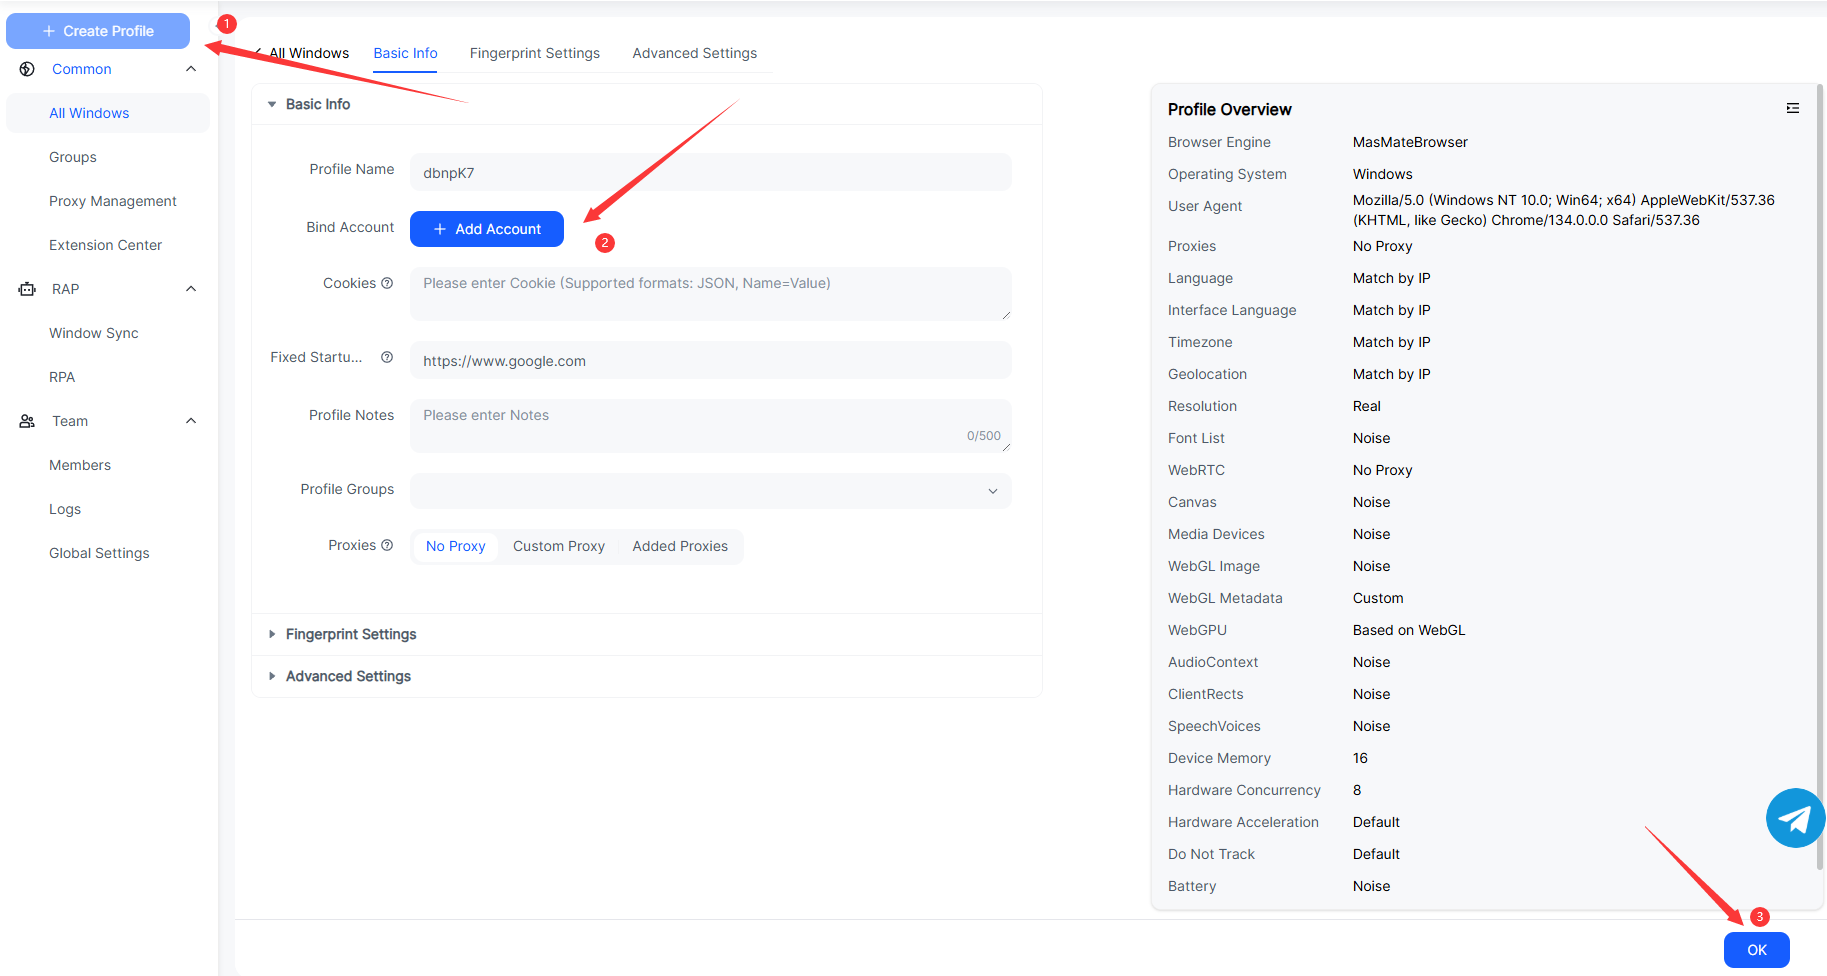The height and width of the screenshot is (976, 1827).
Task: Switch to the Fingerprint Settings tab
Action: click(x=534, y=53)
